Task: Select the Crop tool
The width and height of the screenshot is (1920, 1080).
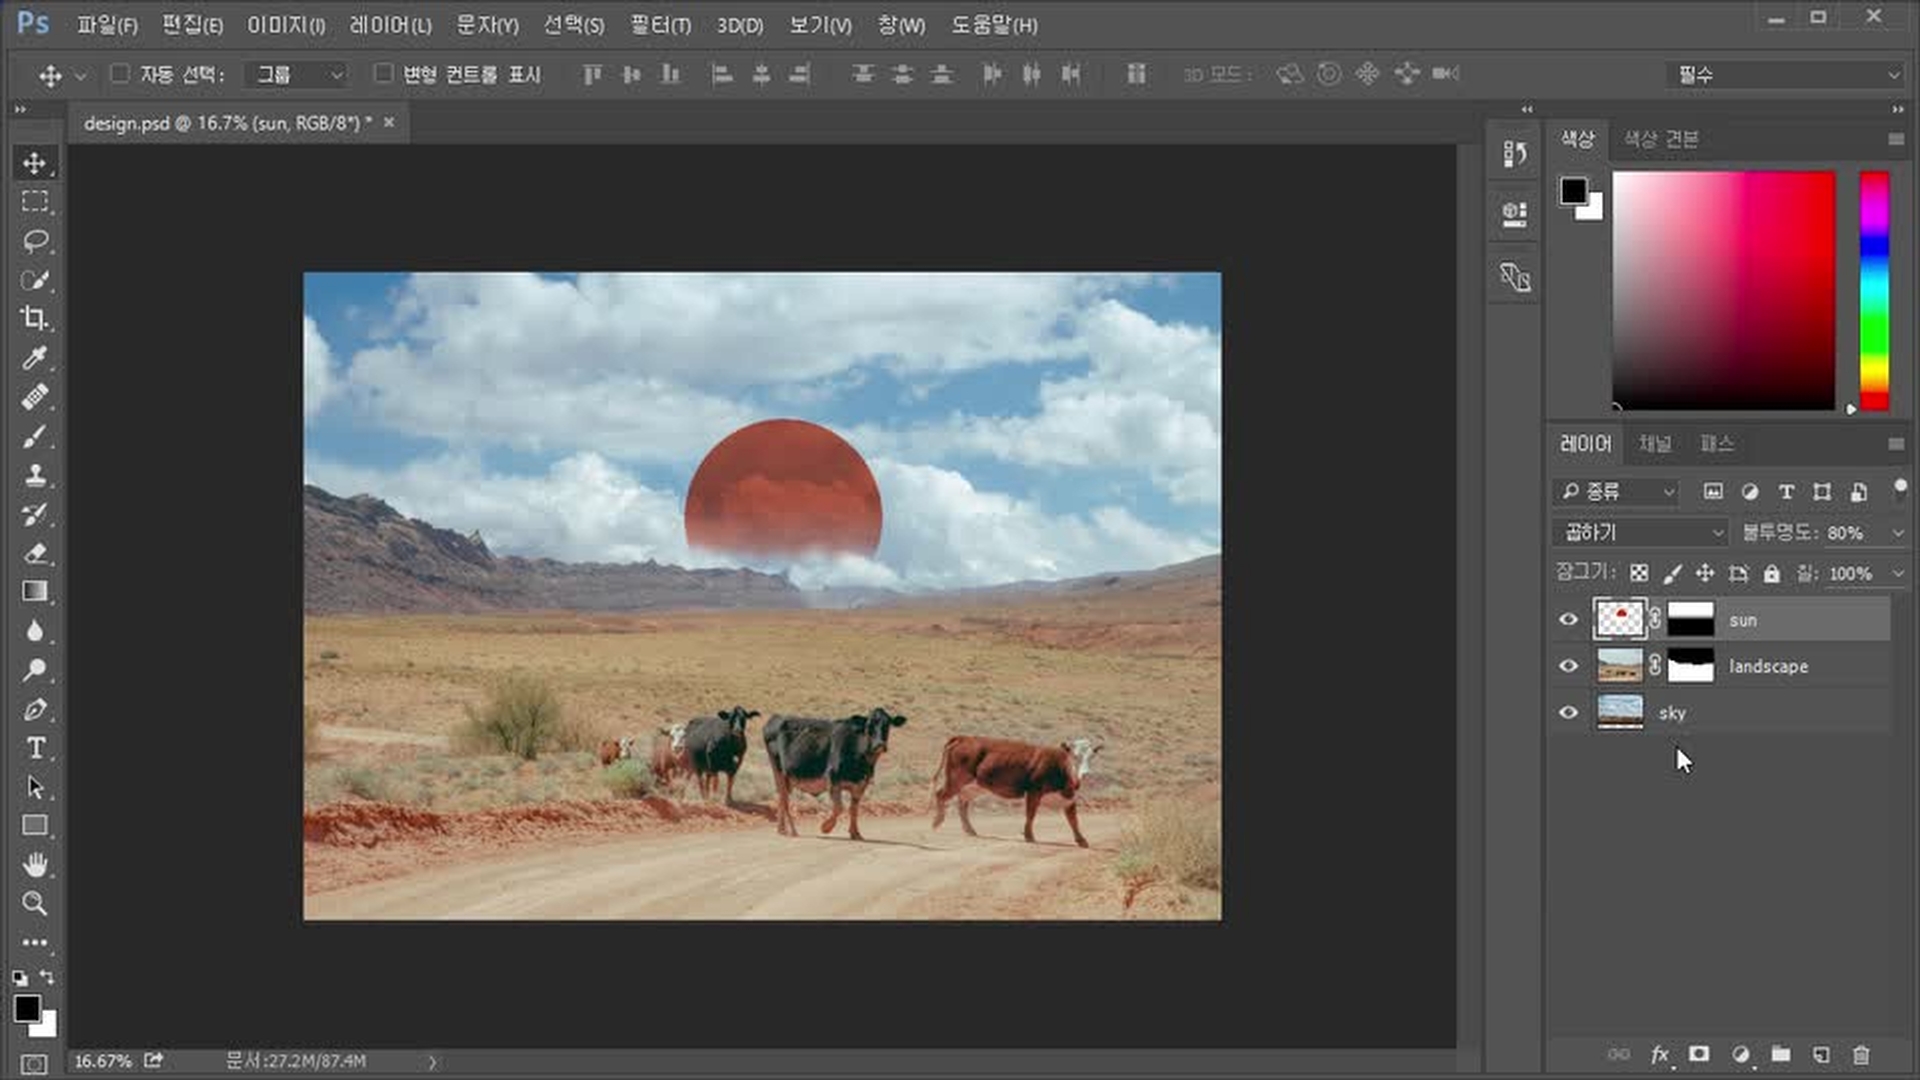Action: pos(35,319)
